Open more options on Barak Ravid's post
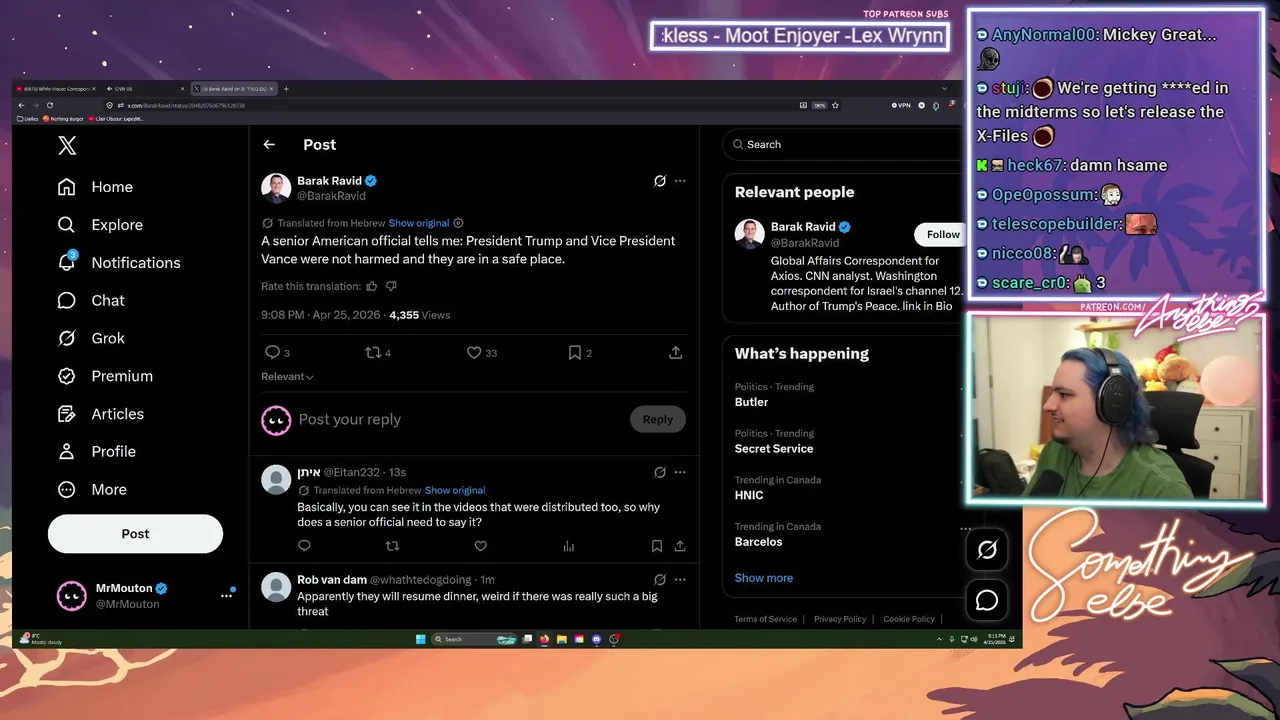 click(680, 181)
